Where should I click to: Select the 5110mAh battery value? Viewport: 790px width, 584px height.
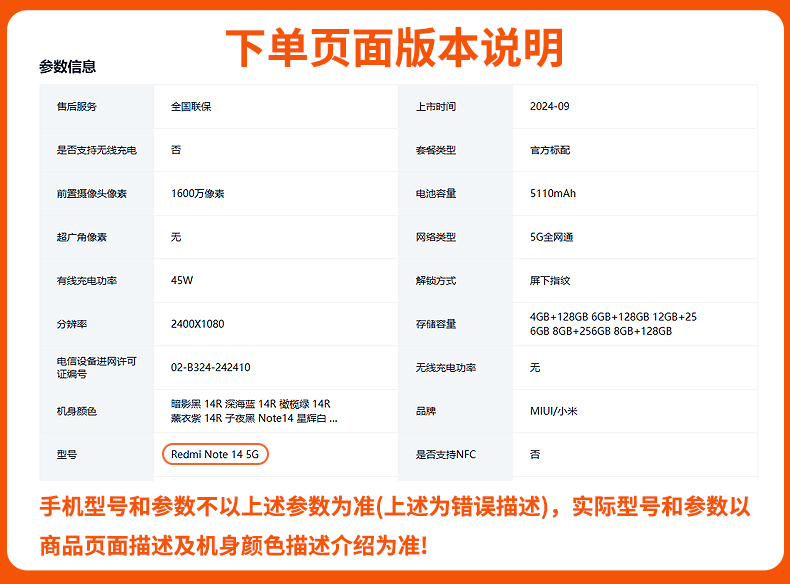tap(553, 193)
